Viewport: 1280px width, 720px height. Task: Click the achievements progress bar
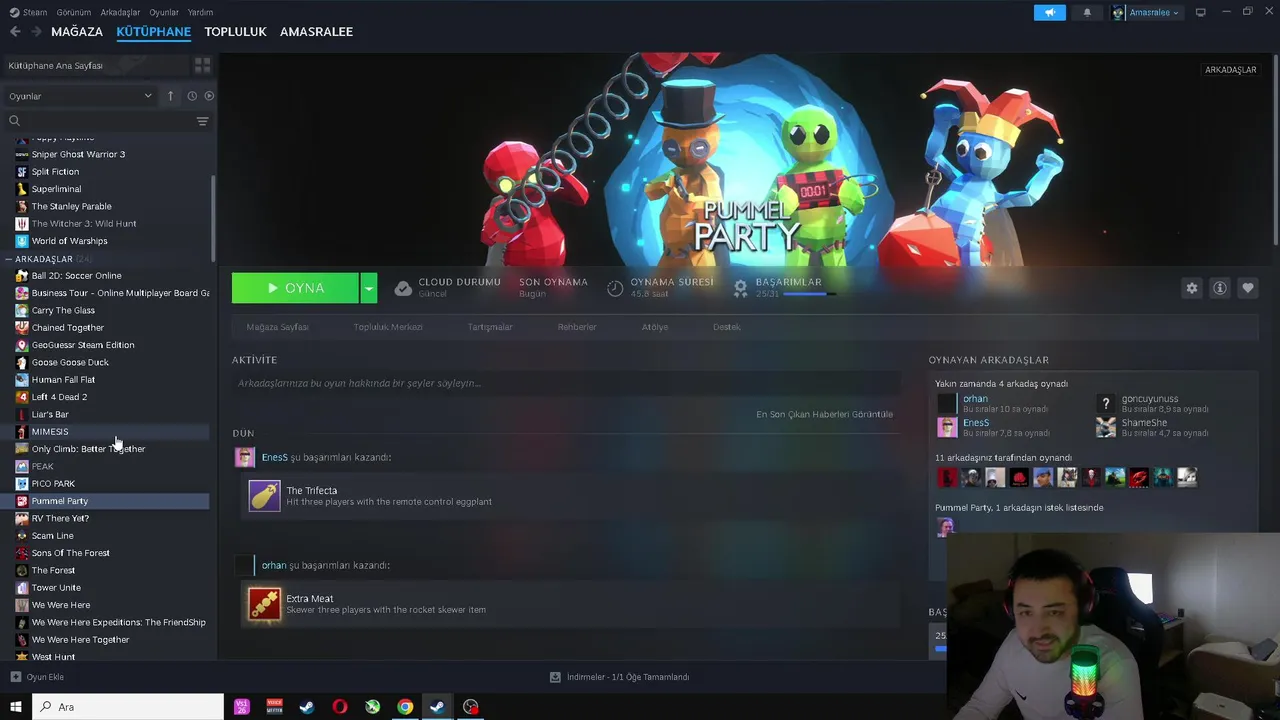809,294
